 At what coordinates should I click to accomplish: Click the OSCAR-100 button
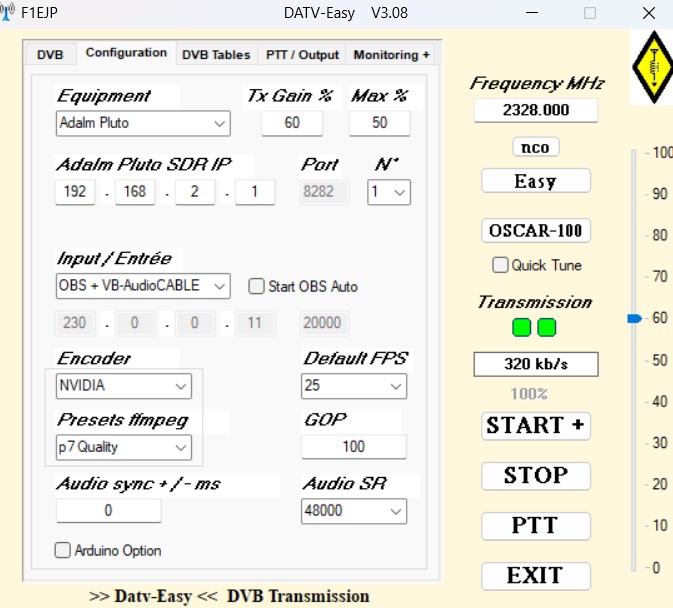tap(535, 231)
